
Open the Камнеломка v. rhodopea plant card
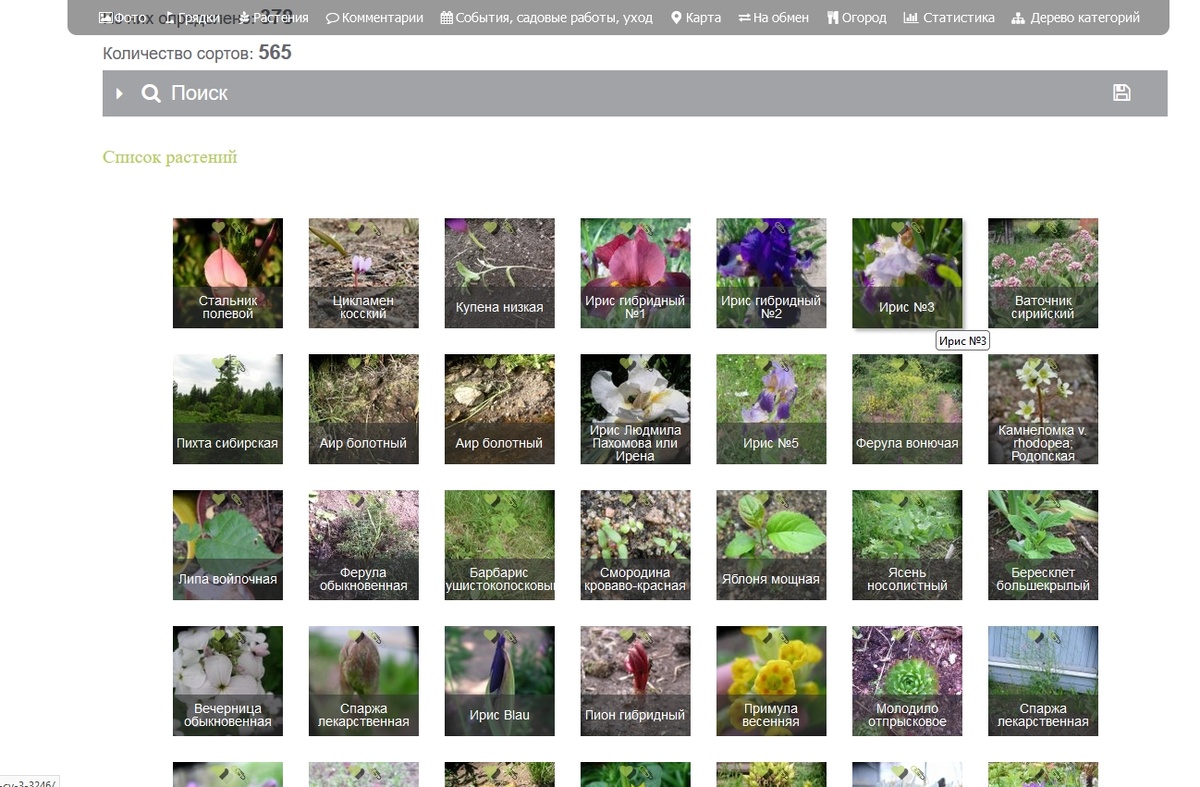[x=1043, y=409]
